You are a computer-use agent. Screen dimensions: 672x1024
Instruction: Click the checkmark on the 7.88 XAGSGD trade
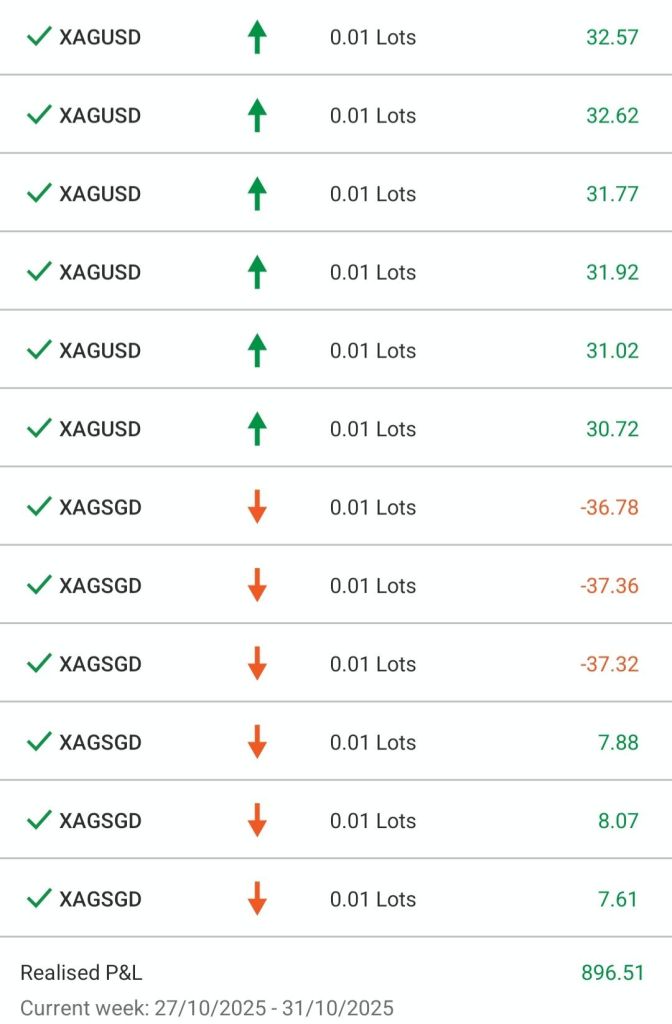(x=39, y=742)
